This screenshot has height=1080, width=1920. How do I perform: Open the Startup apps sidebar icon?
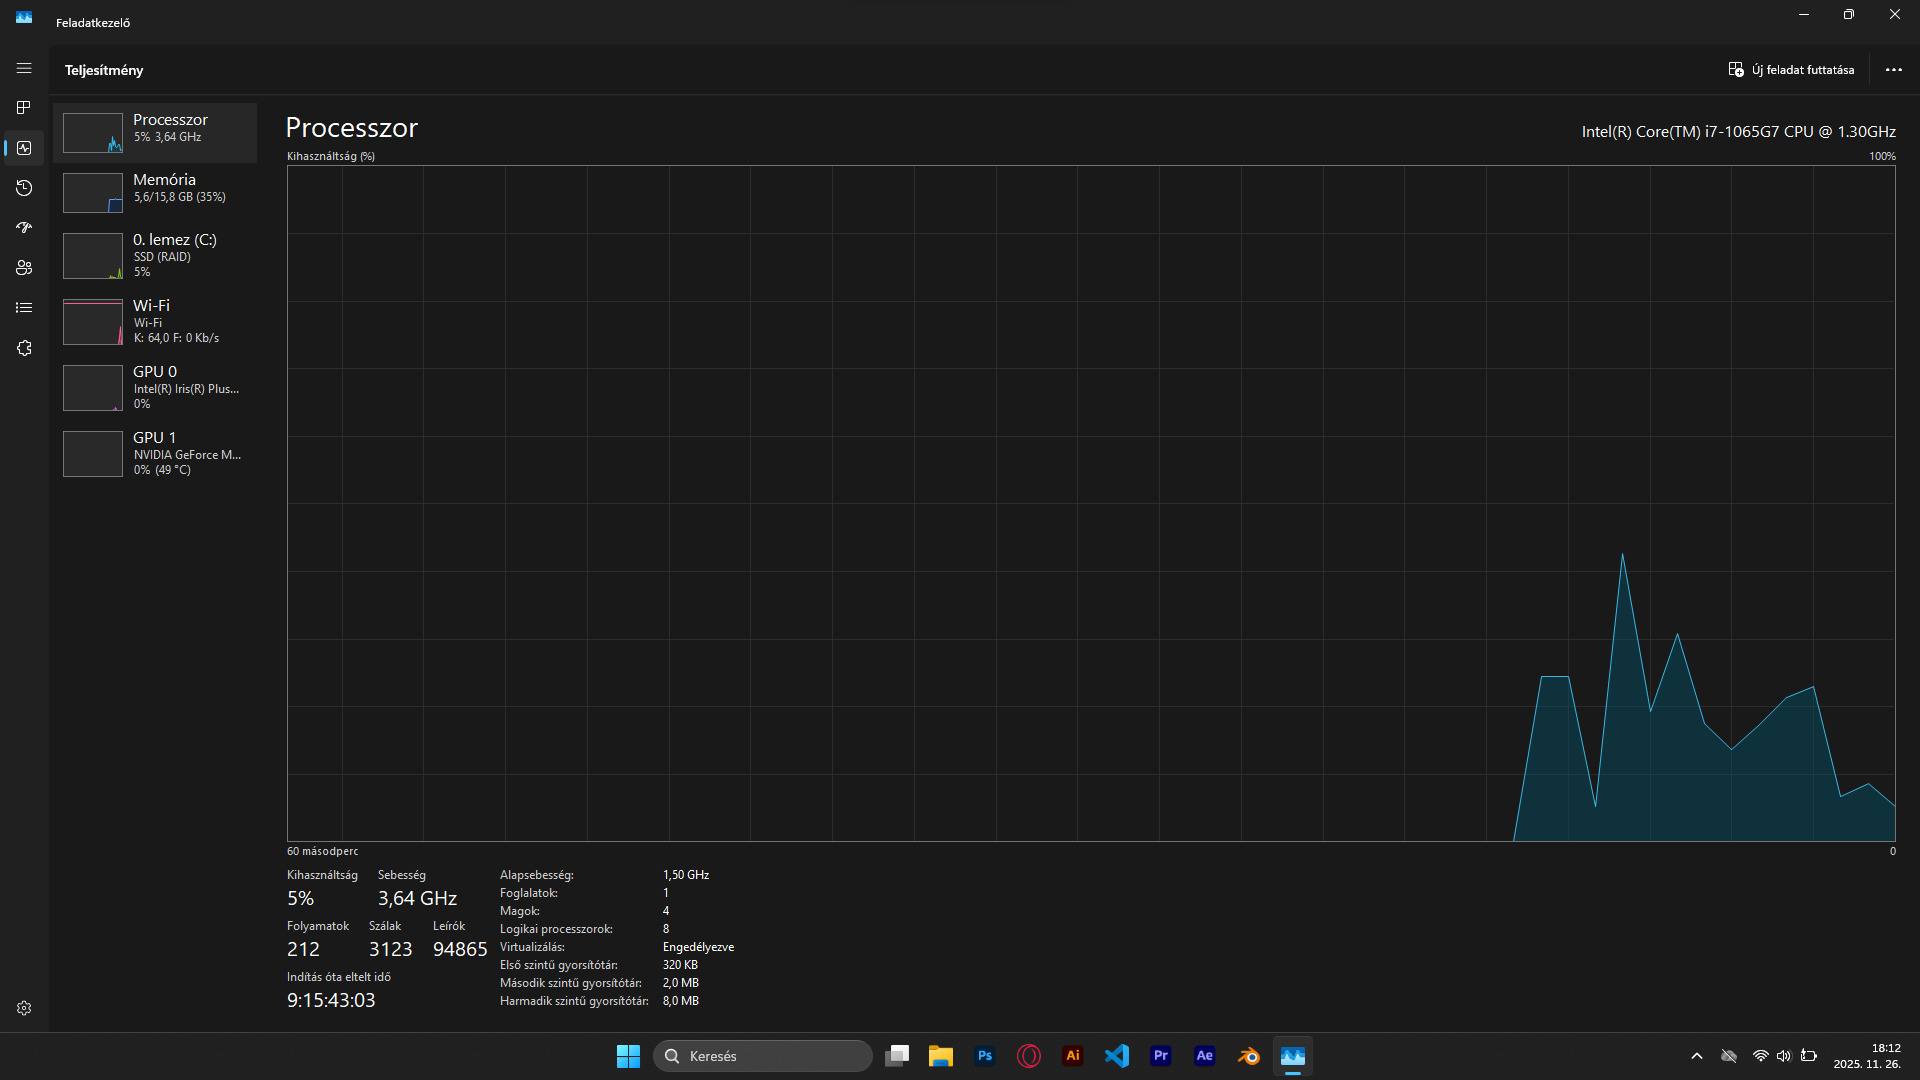(24, 228)
